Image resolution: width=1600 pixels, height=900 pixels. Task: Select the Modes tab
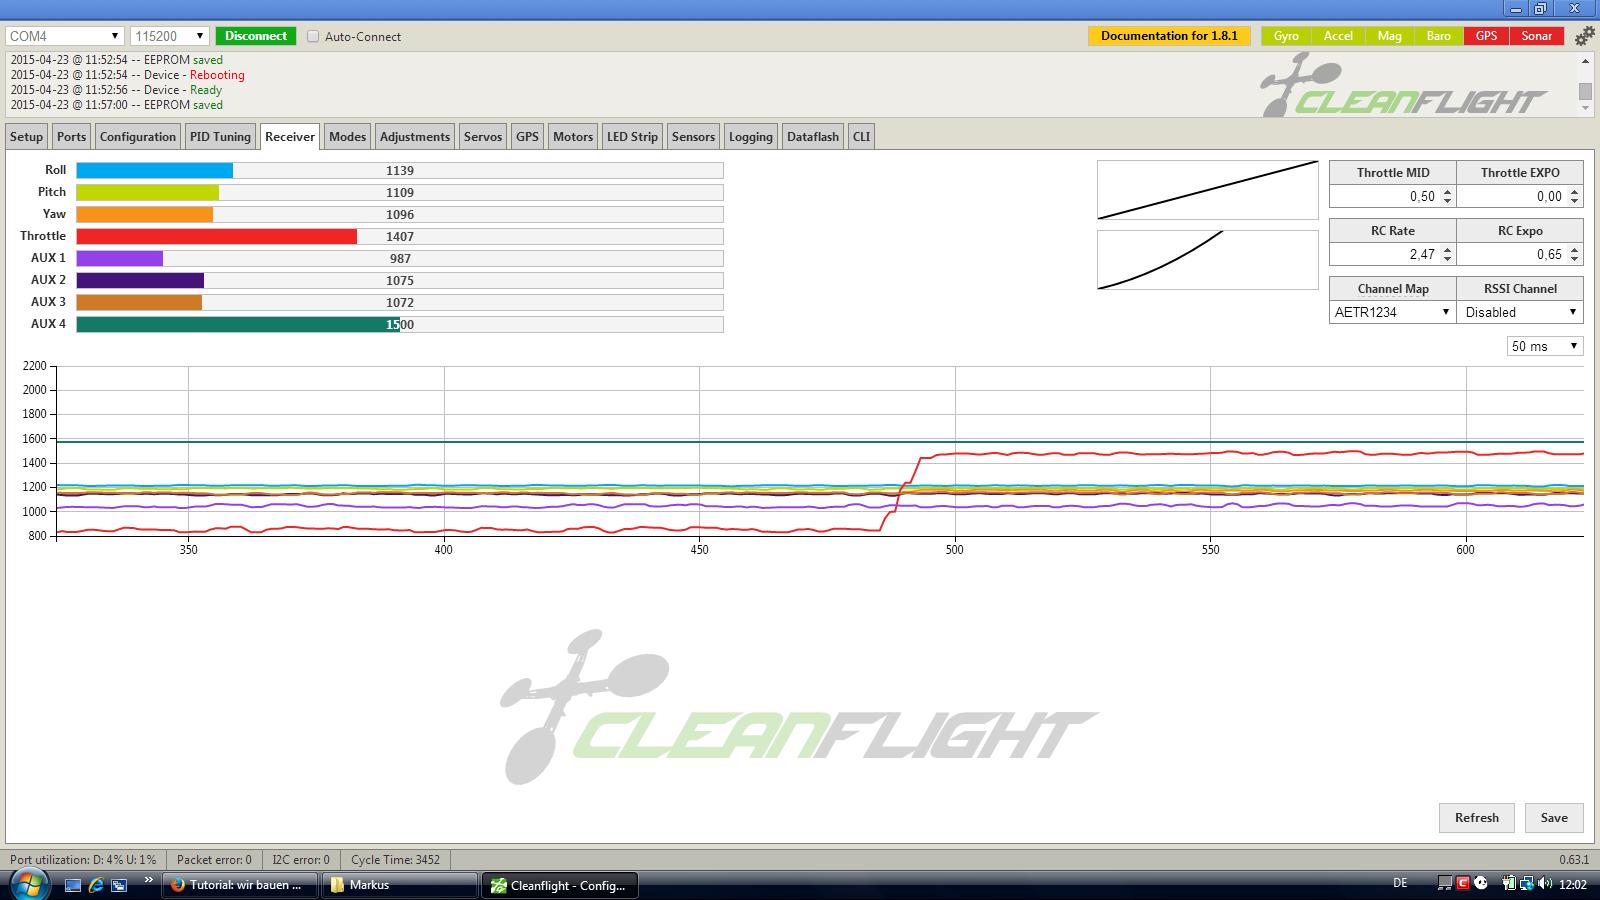(x=348, y=137)
